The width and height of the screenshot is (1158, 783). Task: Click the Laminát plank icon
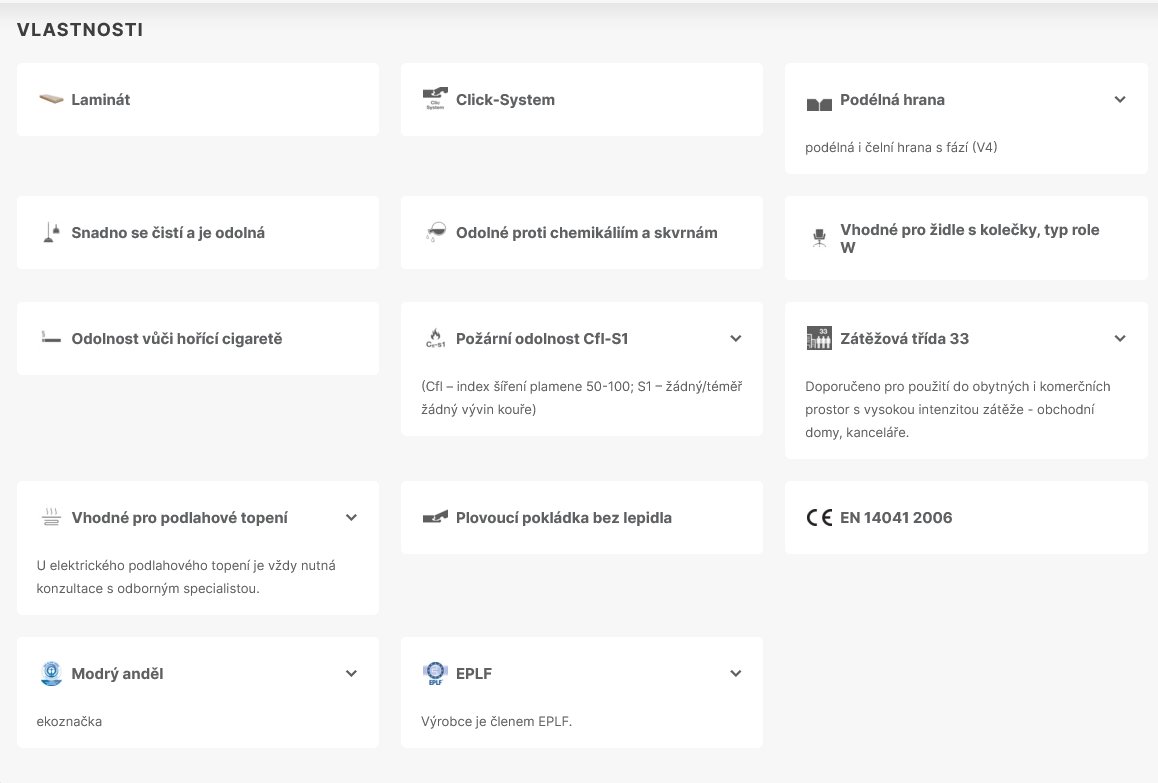tap(51, 100)
